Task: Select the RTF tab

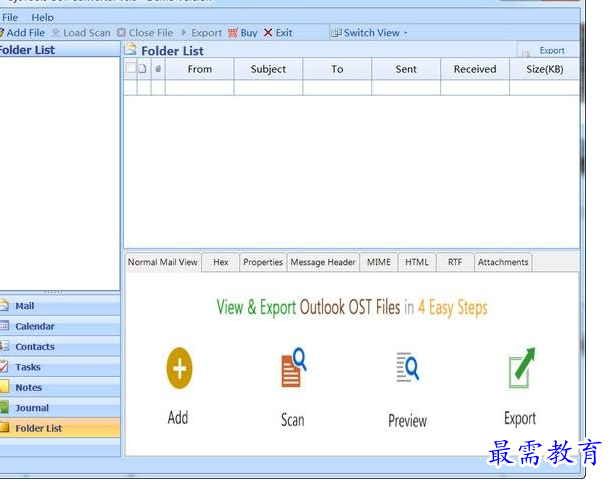Action: coord(455,262)
